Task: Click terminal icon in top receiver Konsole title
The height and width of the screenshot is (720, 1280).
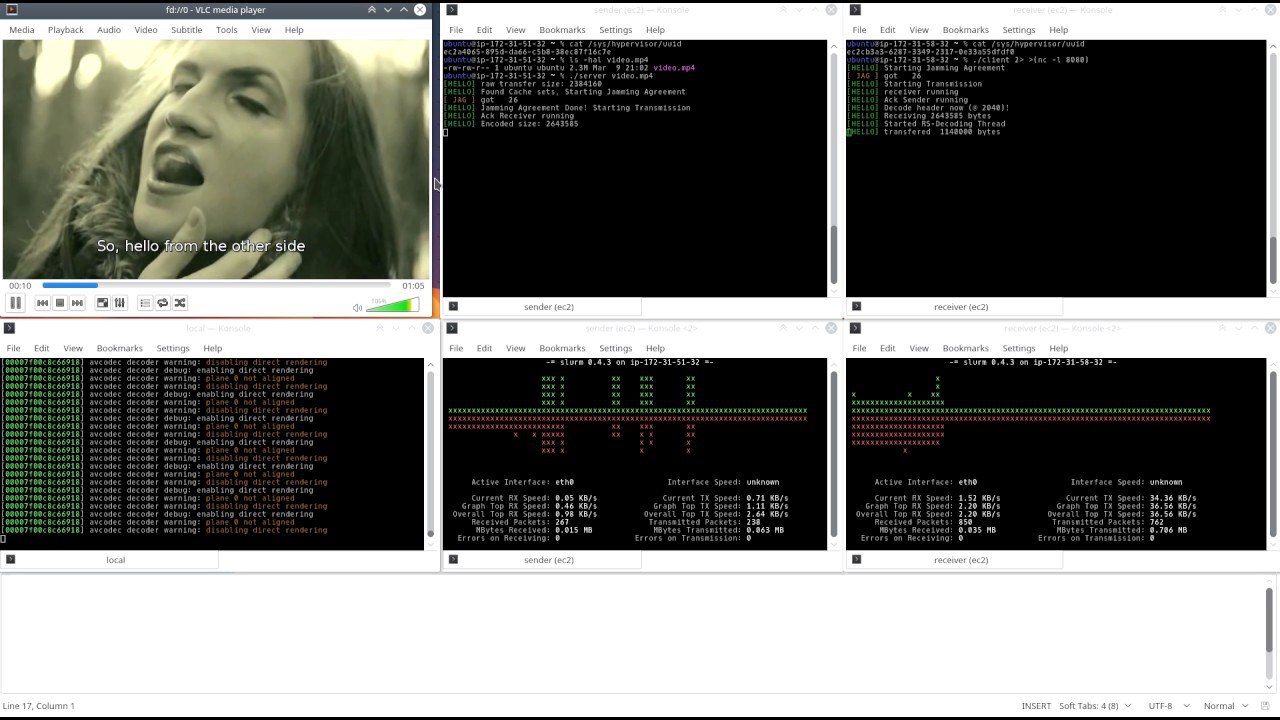Action: point(856,10)
